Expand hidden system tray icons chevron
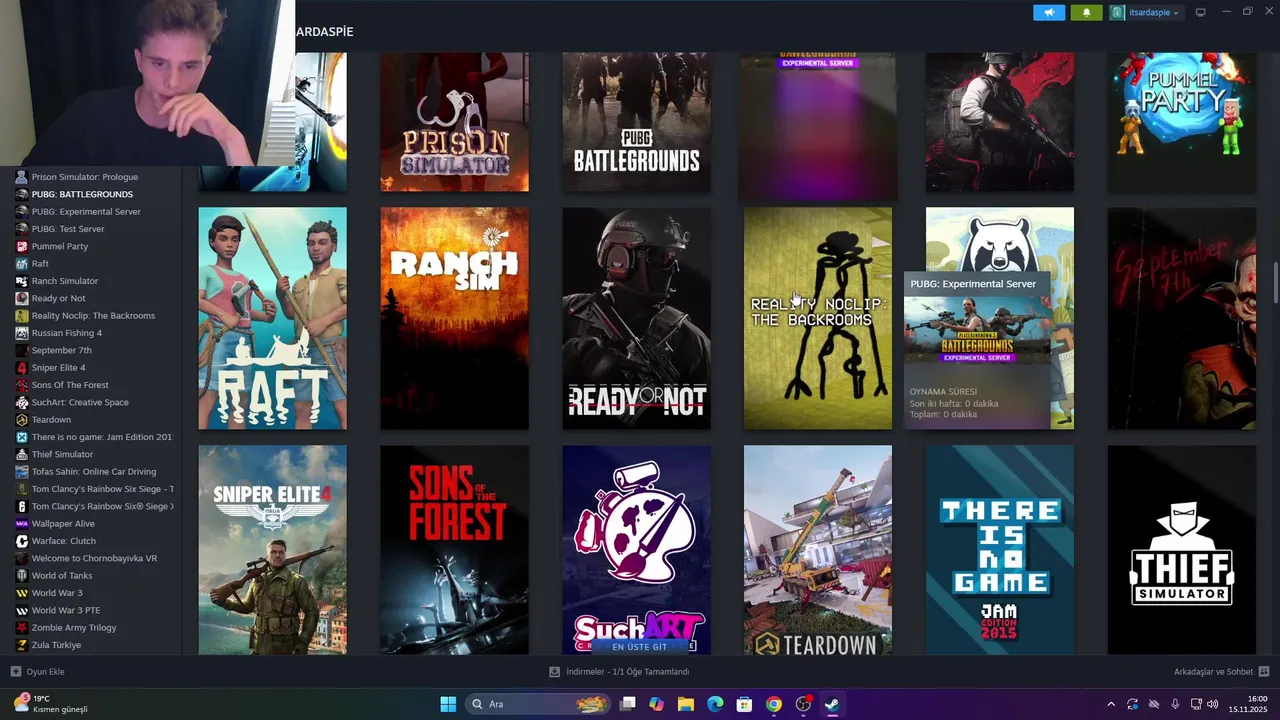The width and height of the screenshot is (1280, 720). (x=1111, y=704)
